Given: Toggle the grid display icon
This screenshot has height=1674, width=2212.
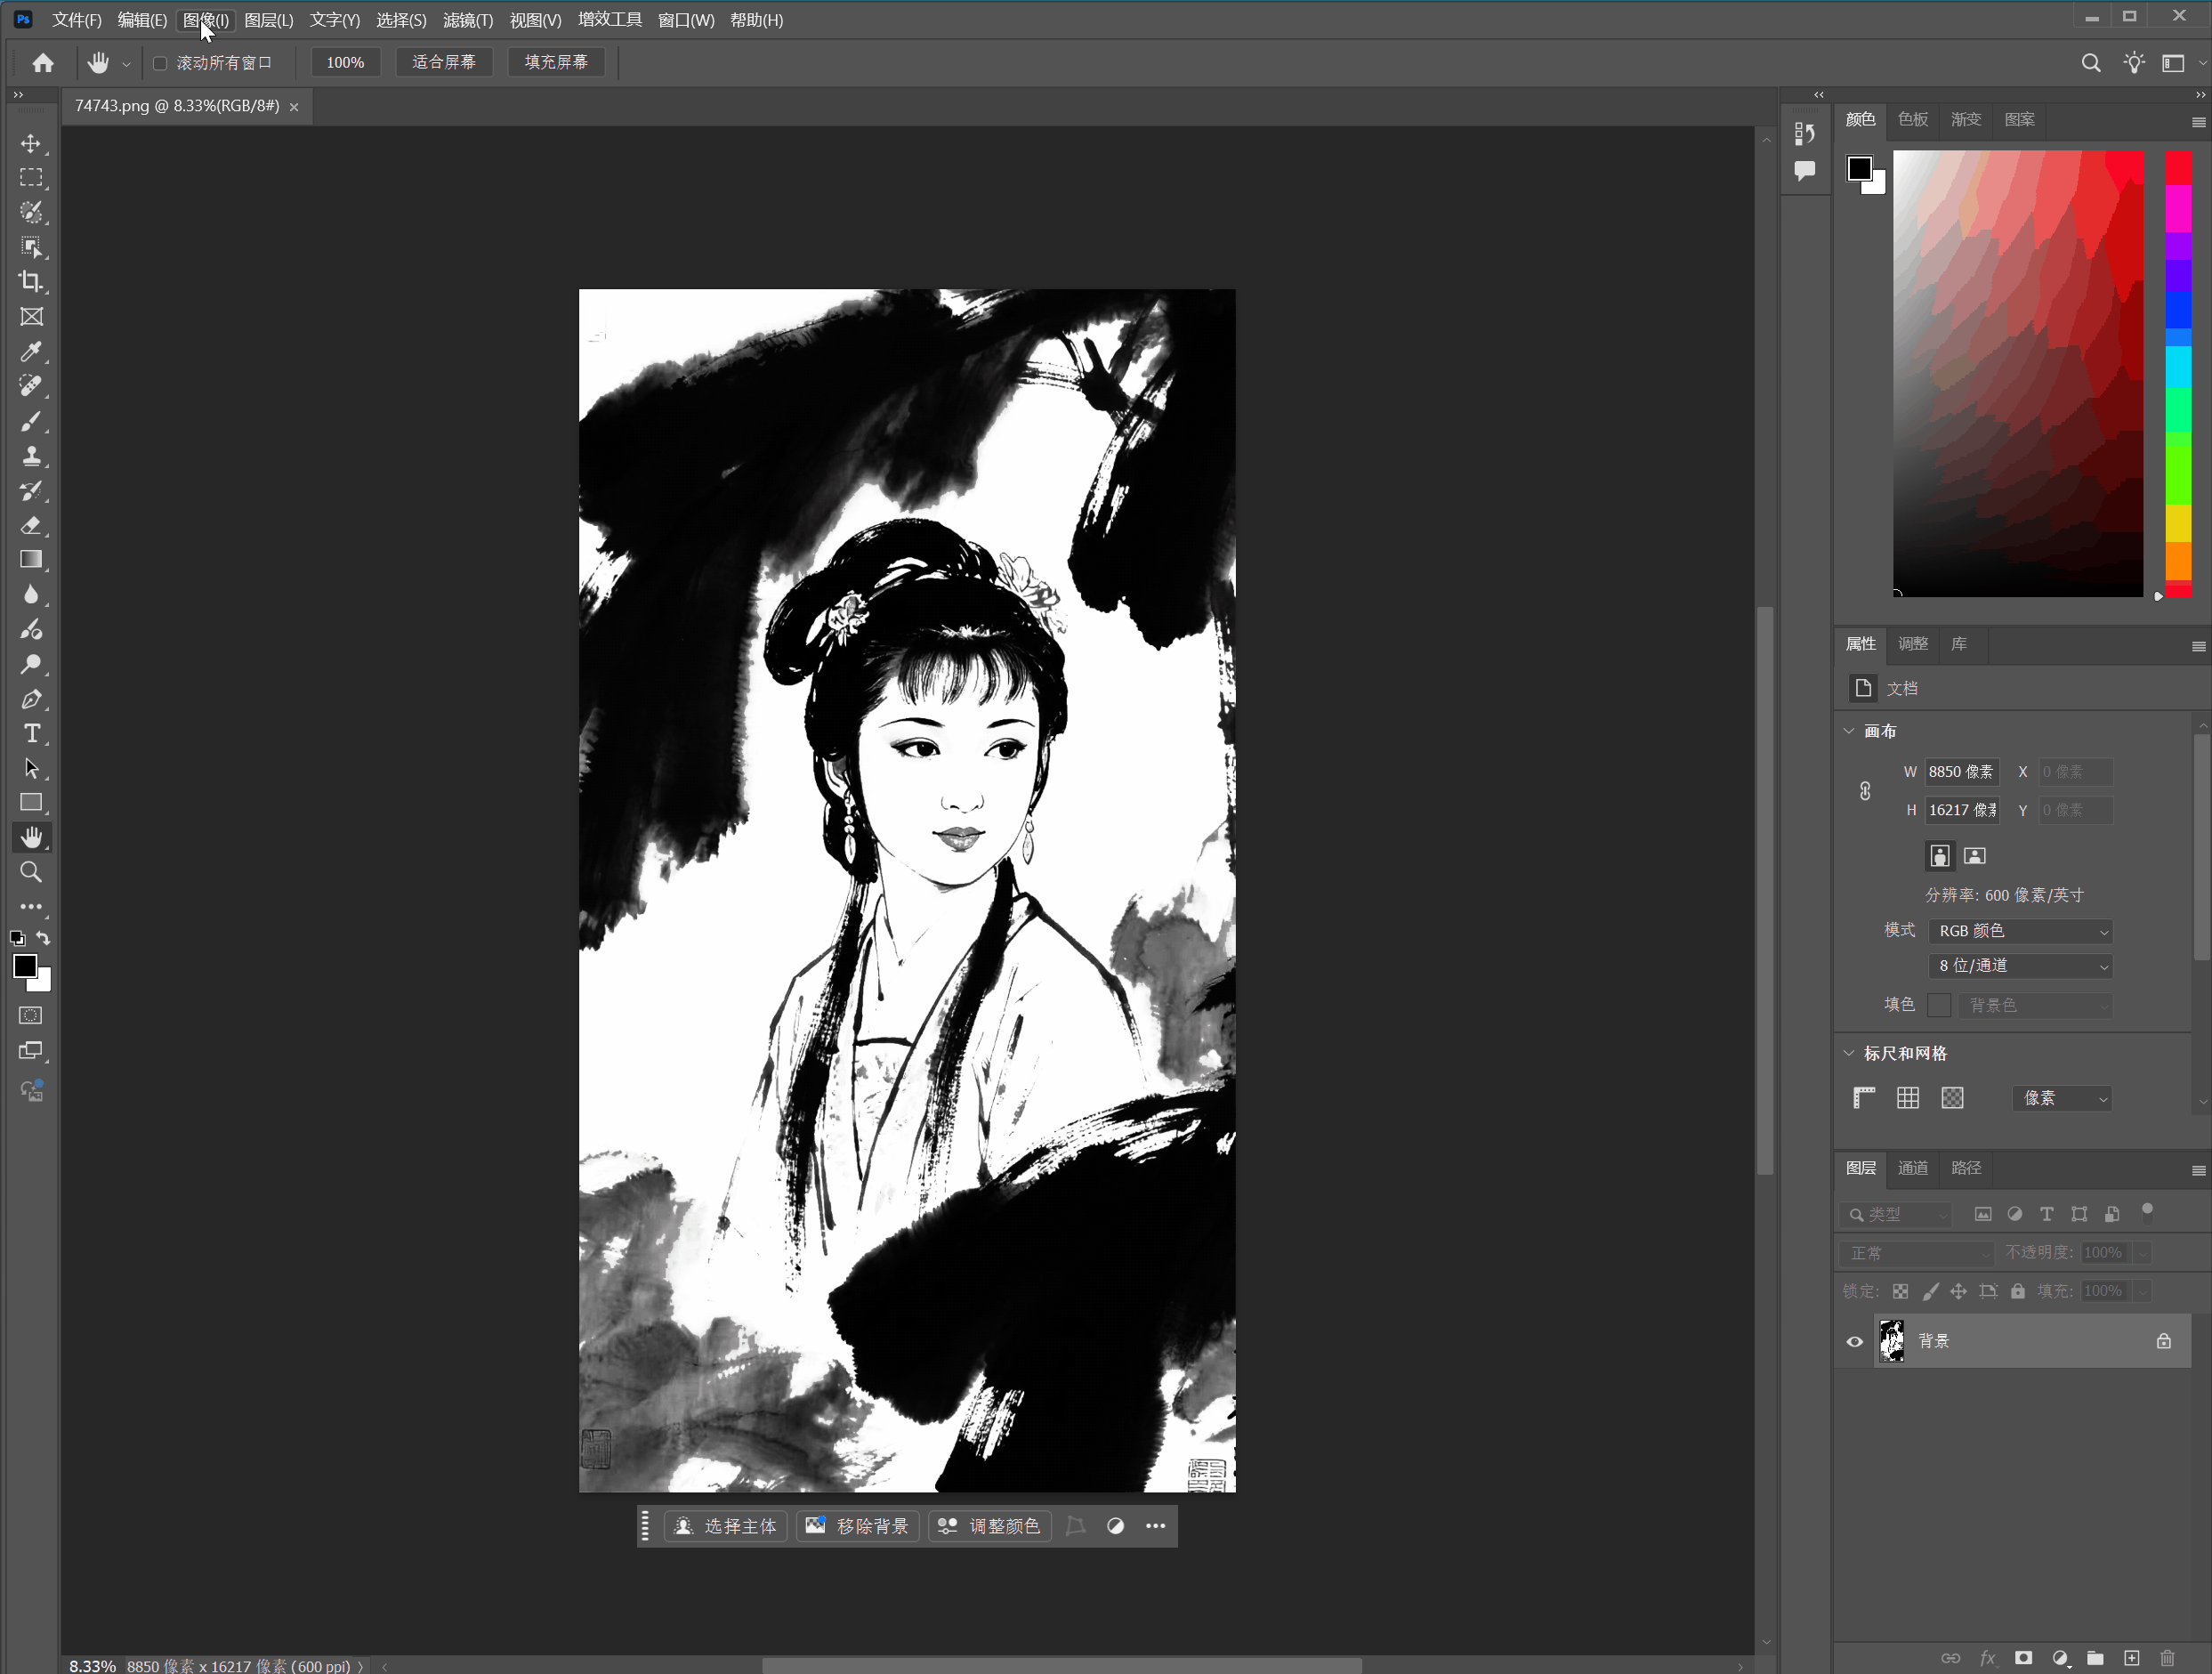Looking at the screenshot, I should pyautogui.click(x=1908, y=1098).
